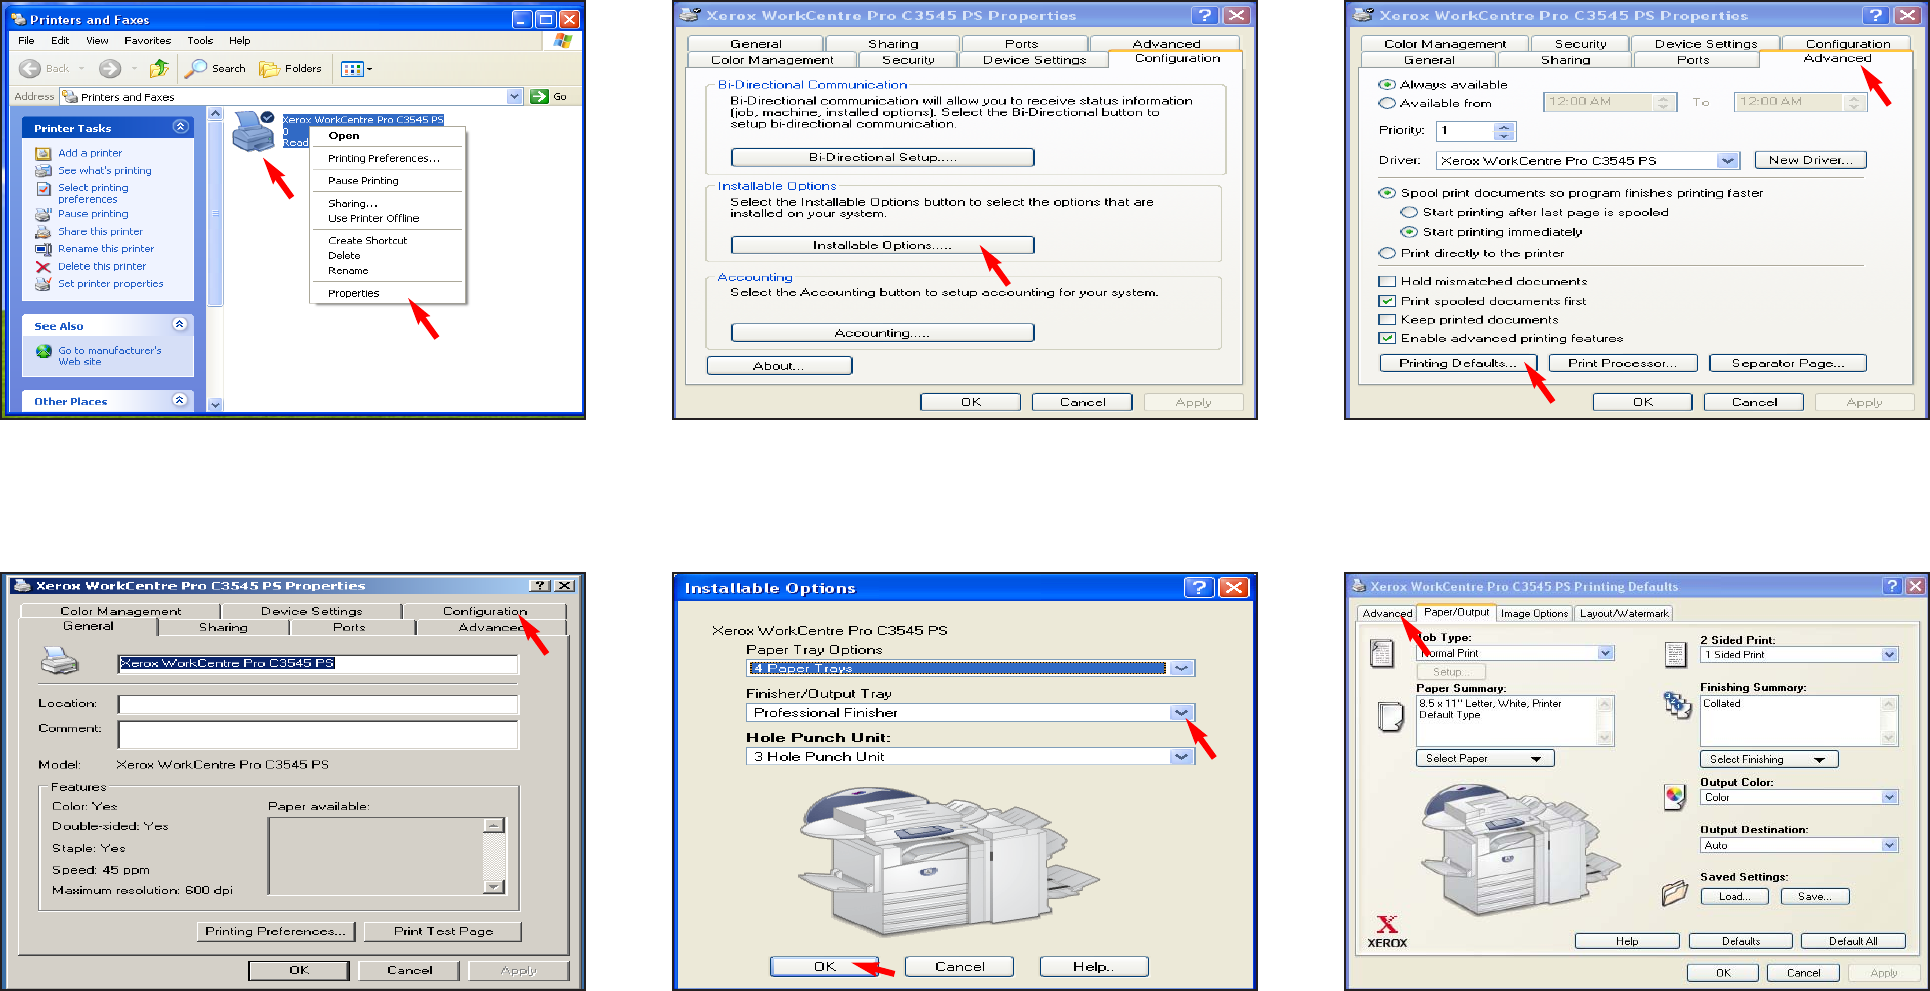Click the Pause printing icon in Printer Tasks

pos(43,214)
